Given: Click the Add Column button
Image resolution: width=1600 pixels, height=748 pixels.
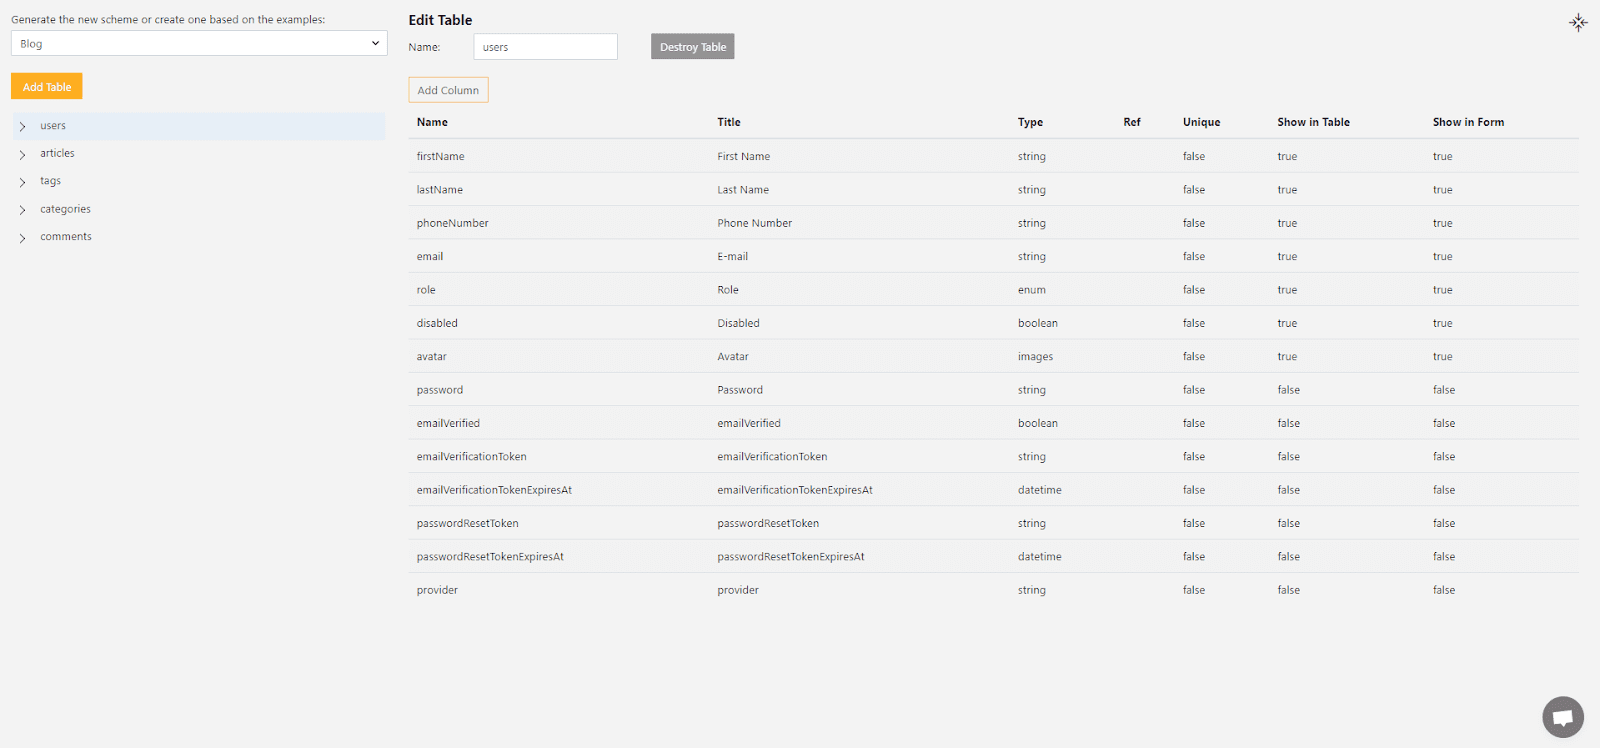Looking at the screenshot, I should [x=448, y=90].
